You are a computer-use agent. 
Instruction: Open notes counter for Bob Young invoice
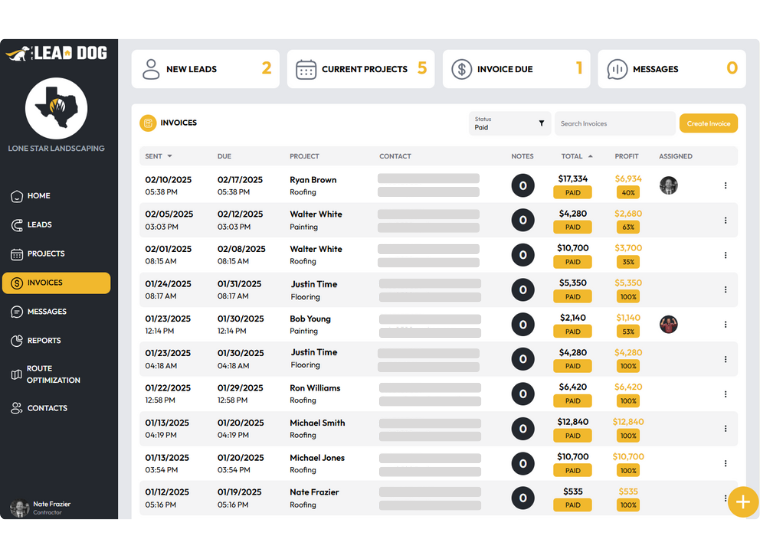coord(522,325)
